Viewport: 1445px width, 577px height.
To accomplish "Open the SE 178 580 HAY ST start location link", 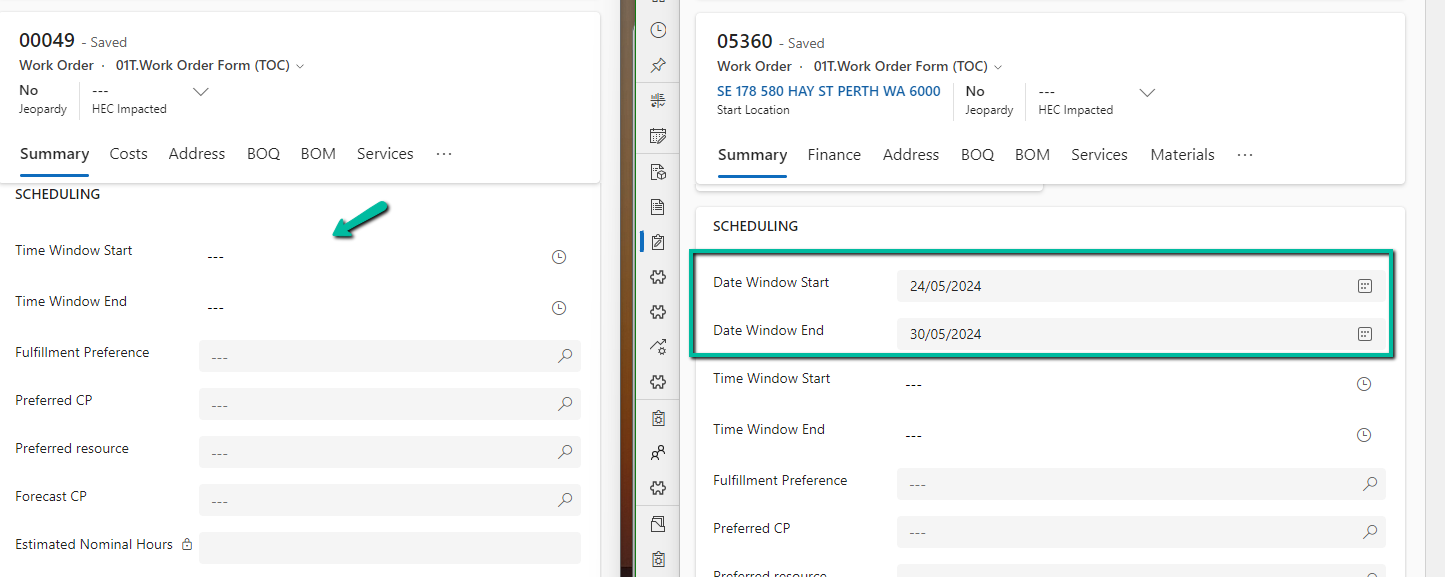I will point(828,91).
